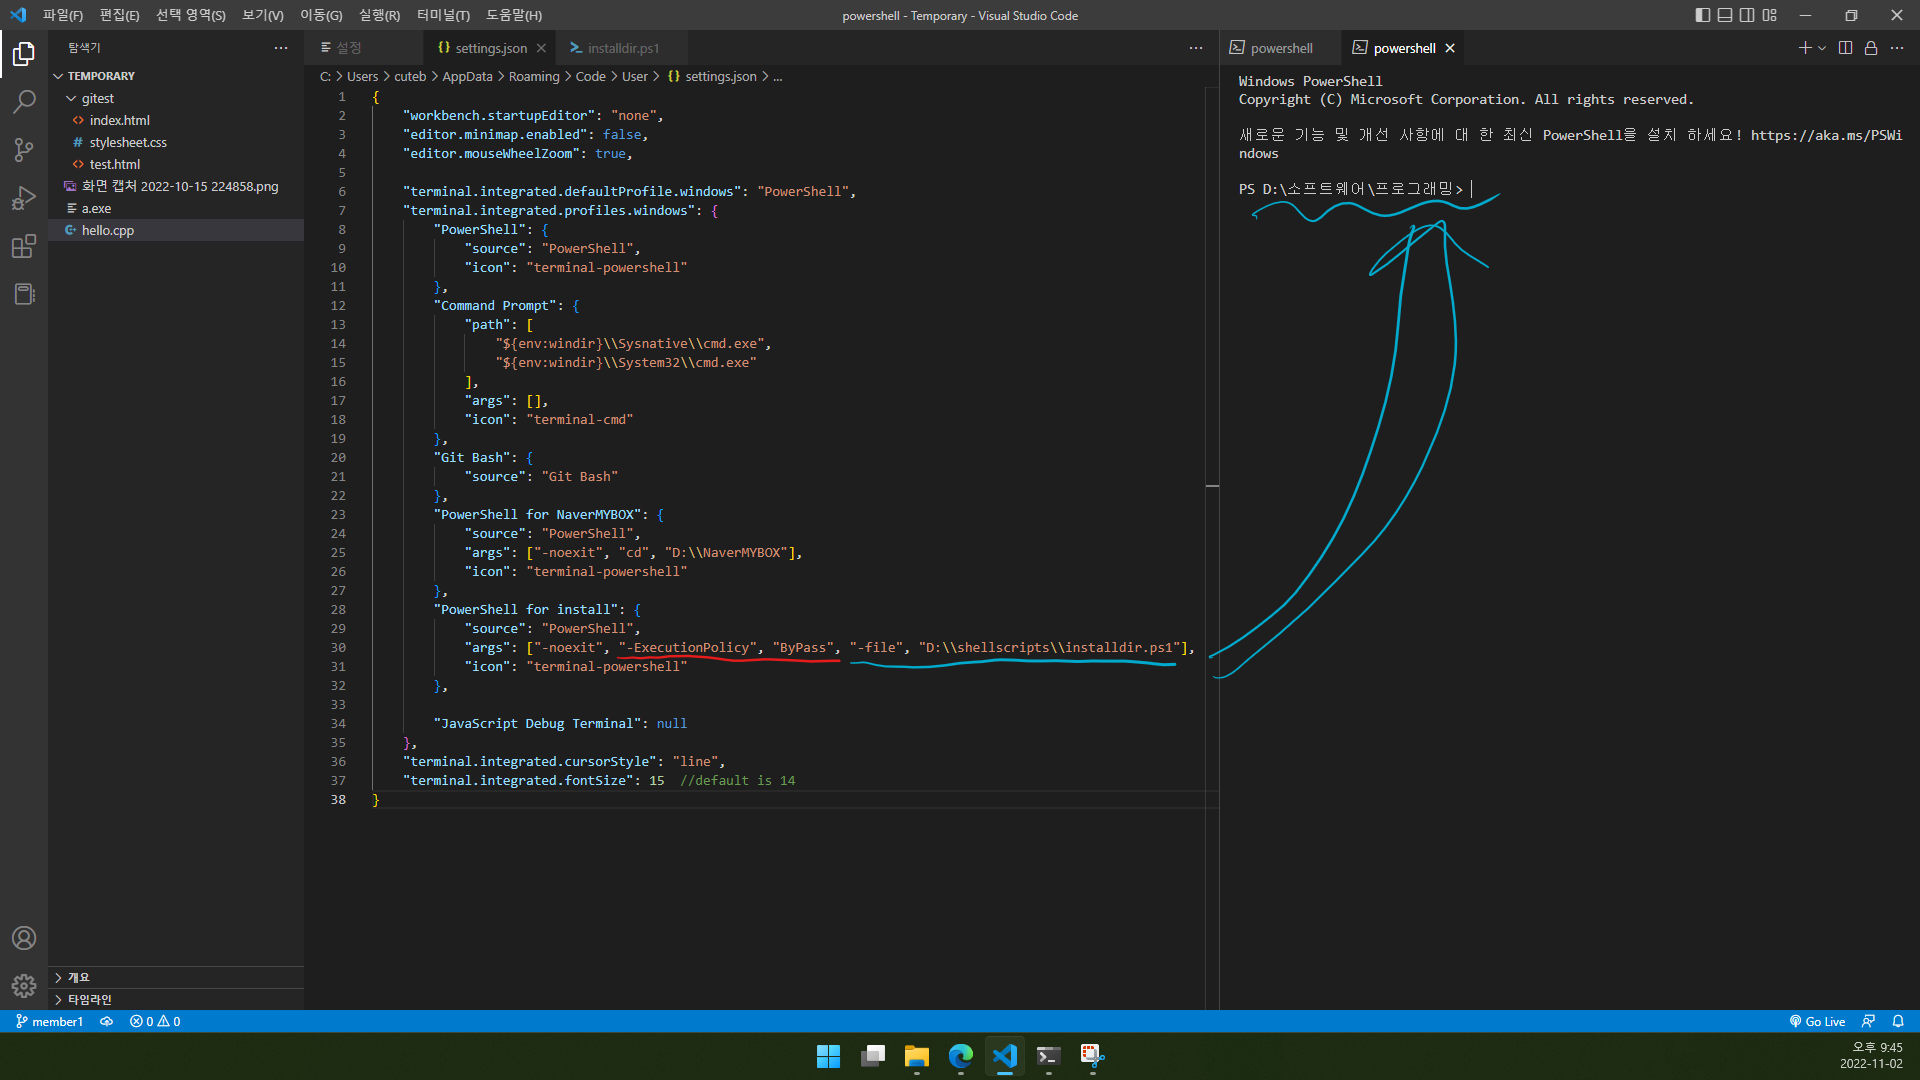The image size is (1920, 1080).
Task: Open test.html in explorer
Action: click(x=176, y=164)
